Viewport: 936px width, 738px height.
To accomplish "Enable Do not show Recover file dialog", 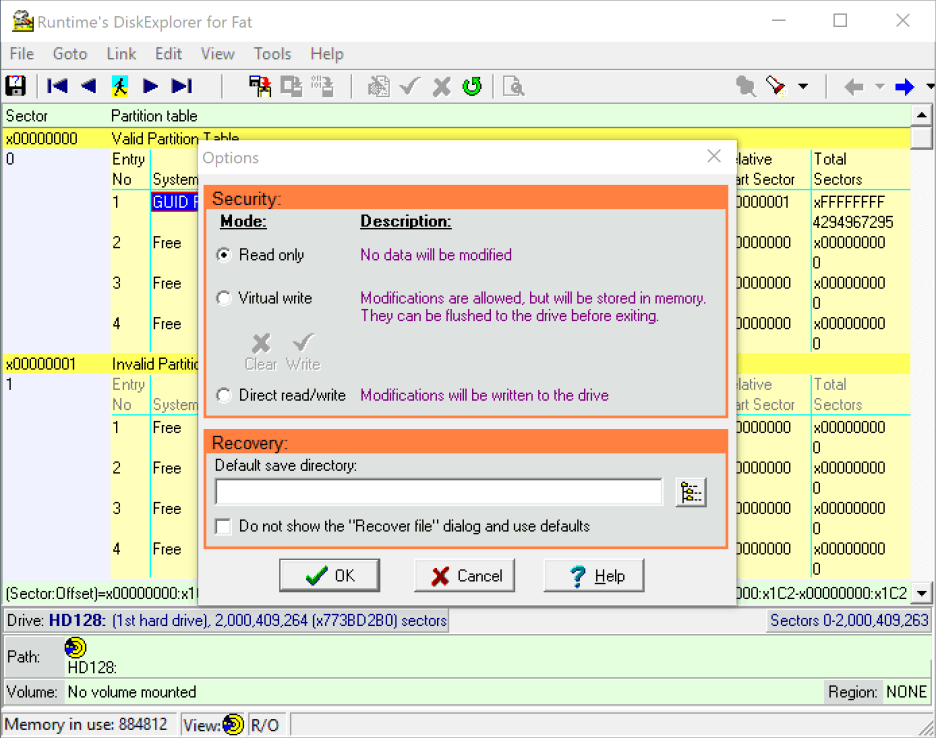I will pos(224,526).
